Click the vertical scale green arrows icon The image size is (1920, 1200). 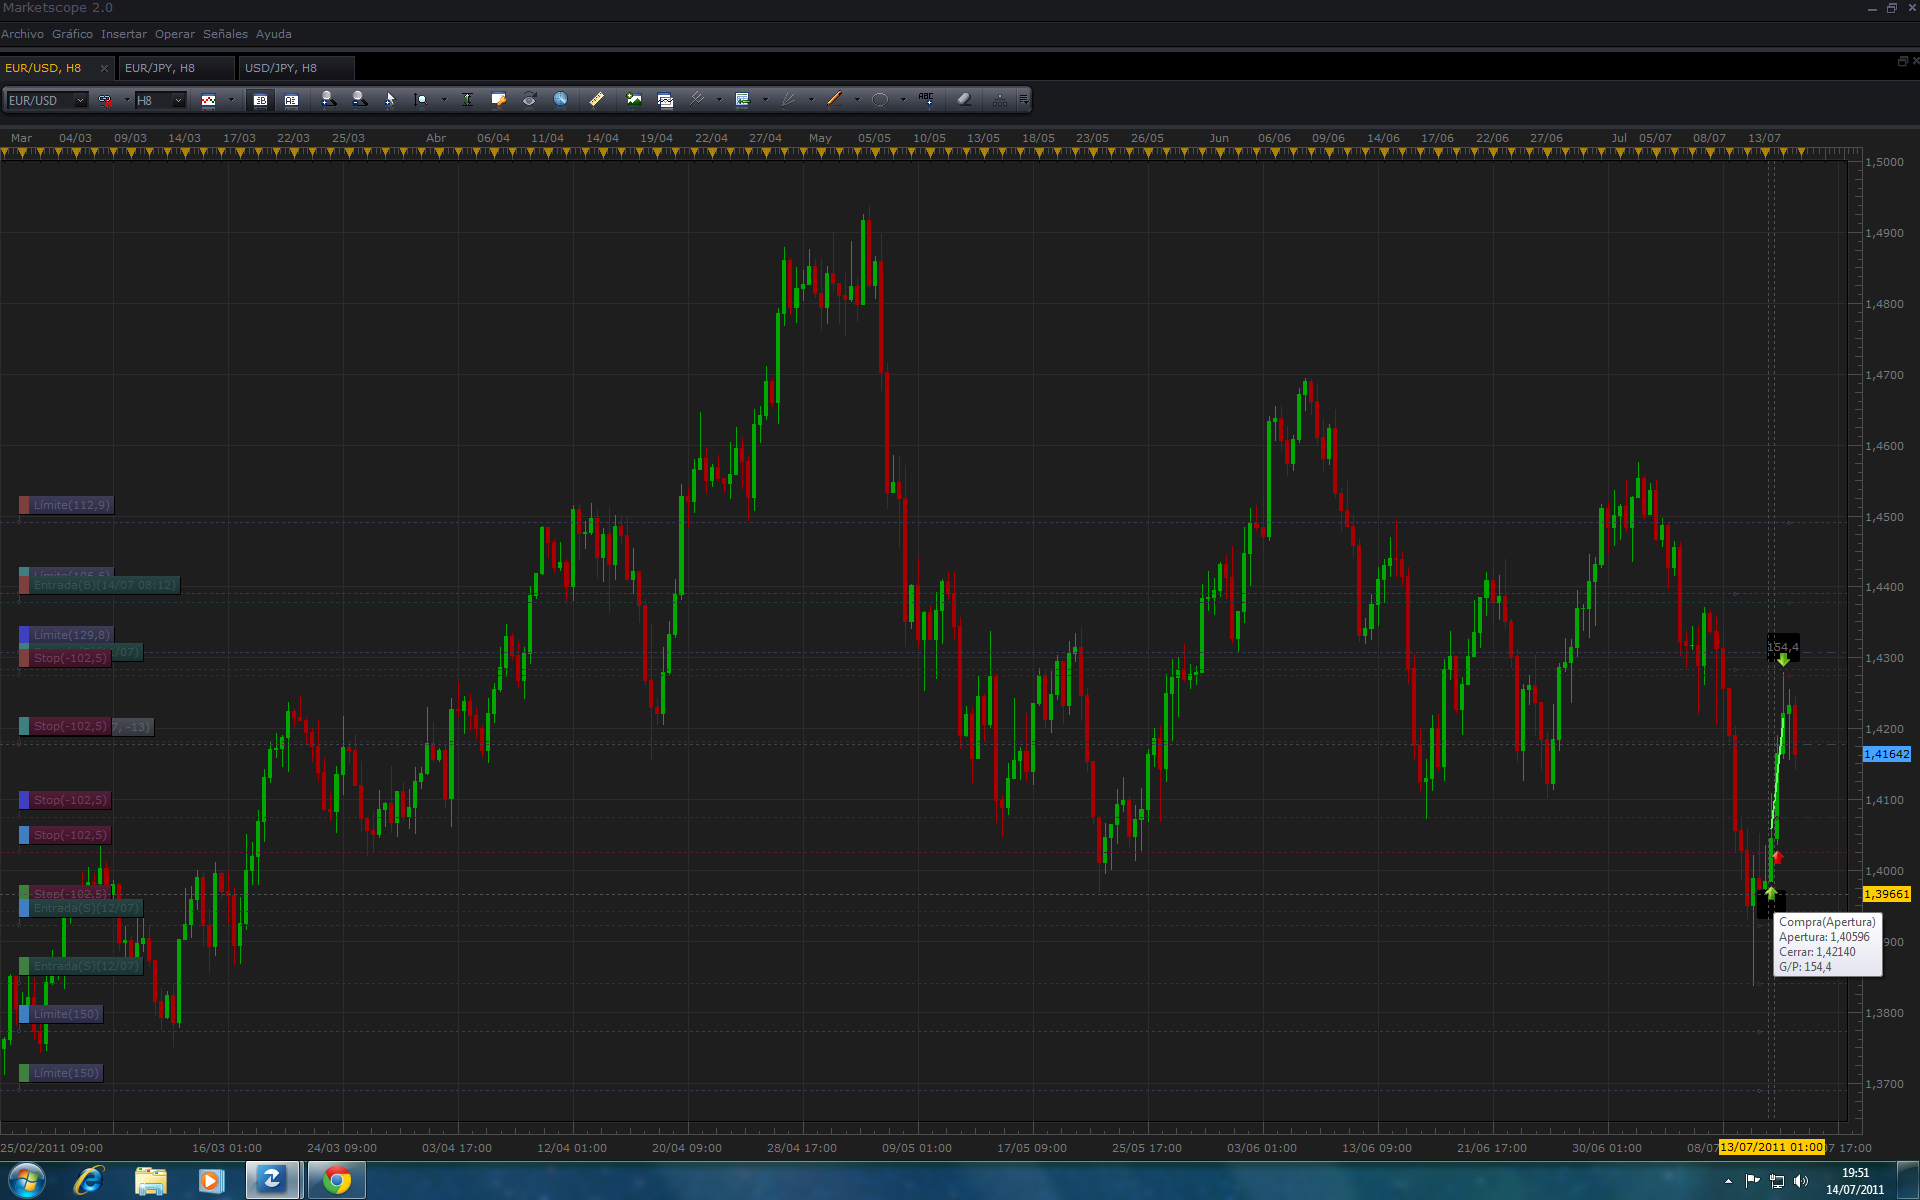point(467,100)
